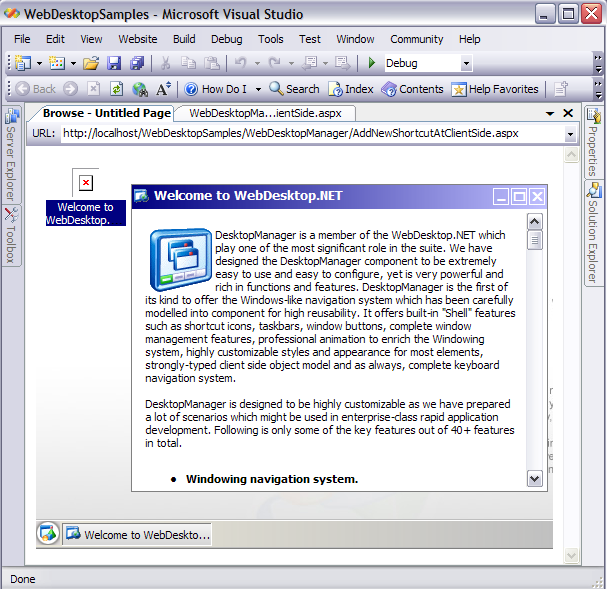Click the Search button in help toolbar
Screen dimensions: 607x589
pyautogui.click(x=294, y=89)
